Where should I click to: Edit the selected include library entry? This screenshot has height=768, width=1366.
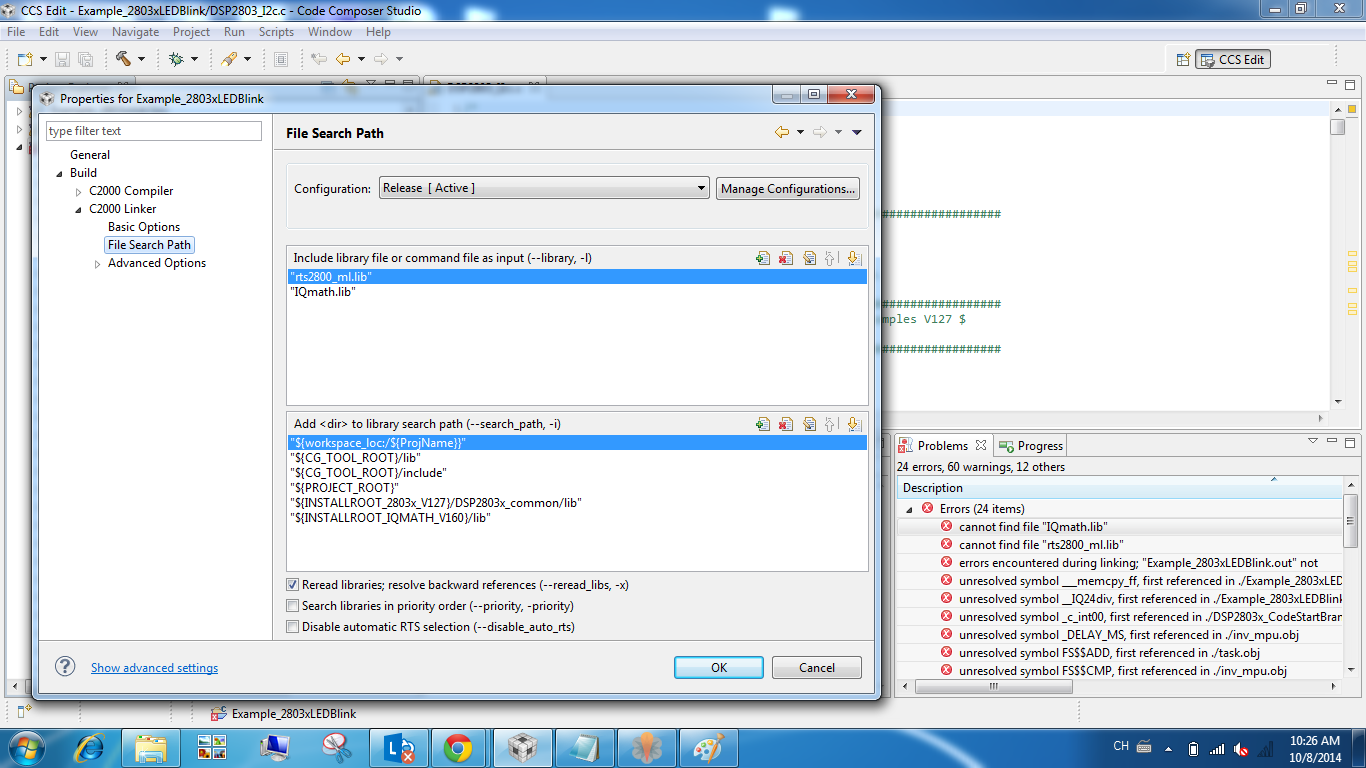[x=809, y=258]
